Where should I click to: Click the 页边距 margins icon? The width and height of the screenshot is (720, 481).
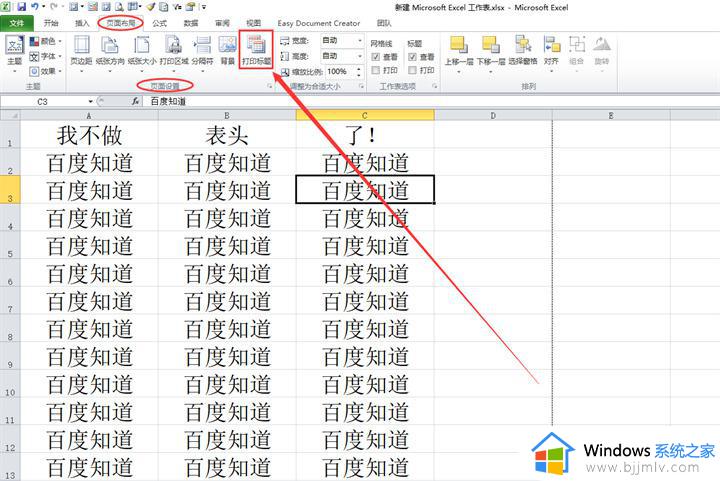(x=81, y=45)
